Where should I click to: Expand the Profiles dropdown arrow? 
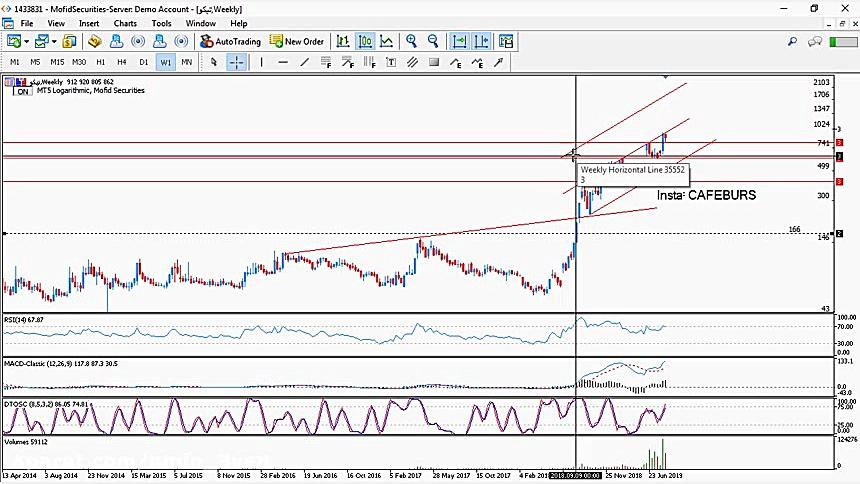tap(54, 42)
